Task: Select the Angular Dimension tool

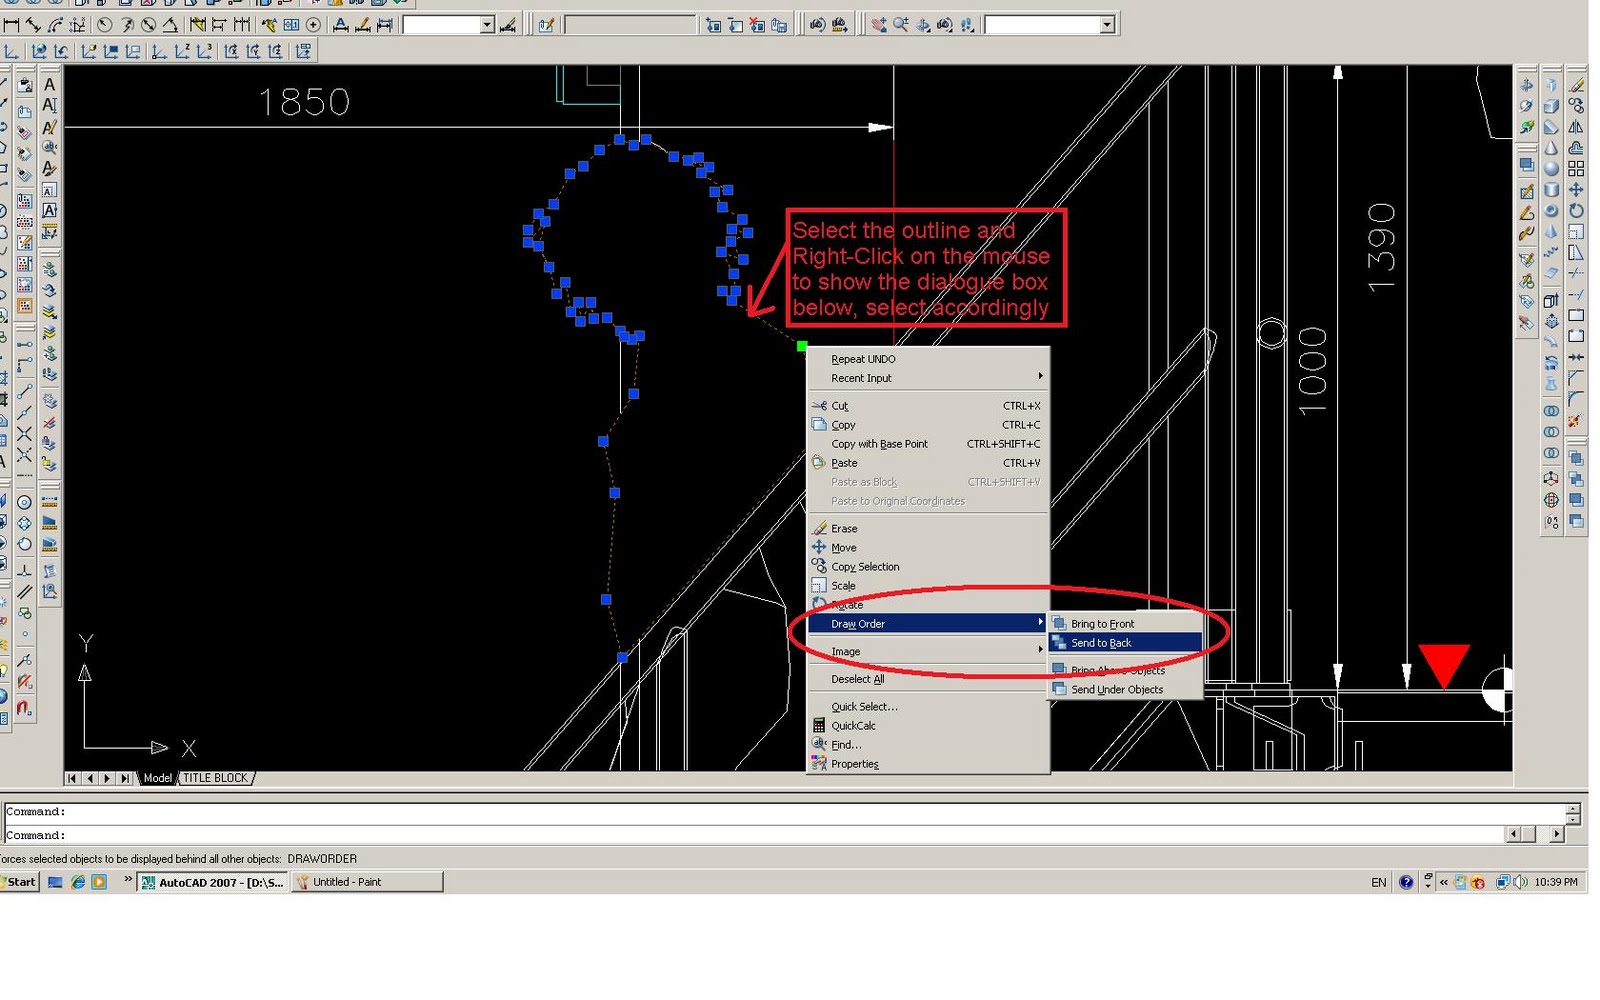Action: (x=168, y=24)
